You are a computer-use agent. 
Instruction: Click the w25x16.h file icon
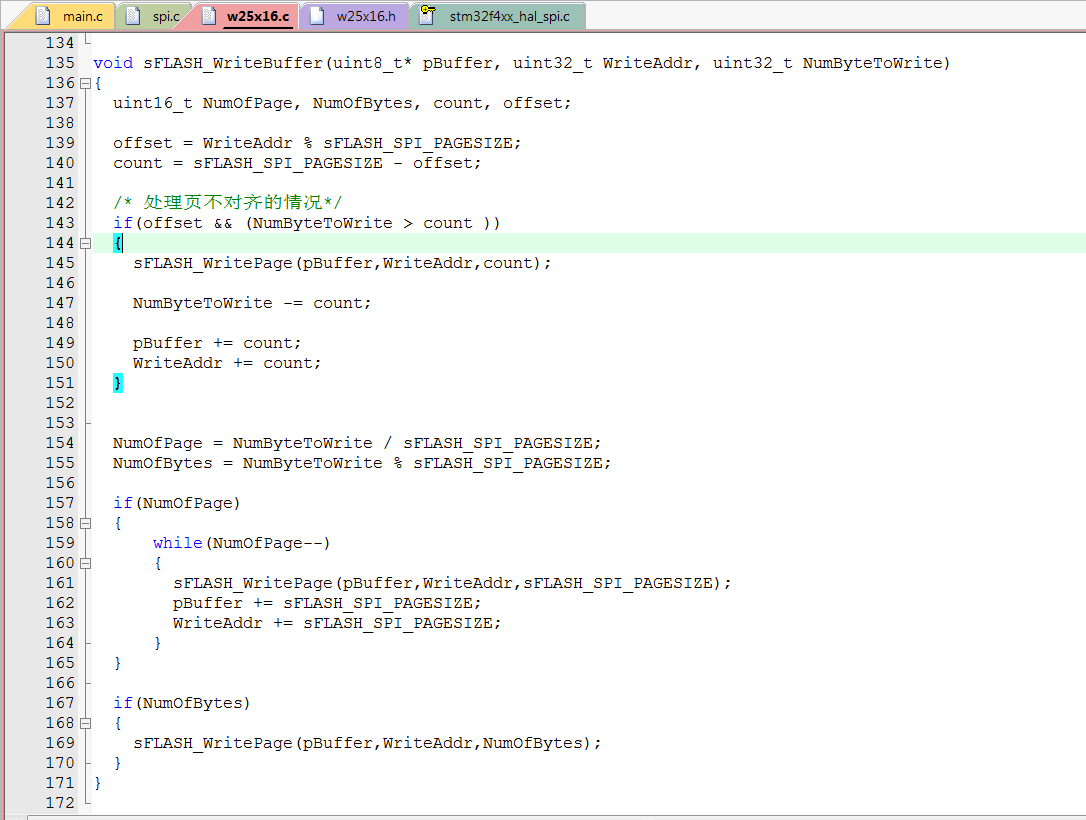(317, 16)
